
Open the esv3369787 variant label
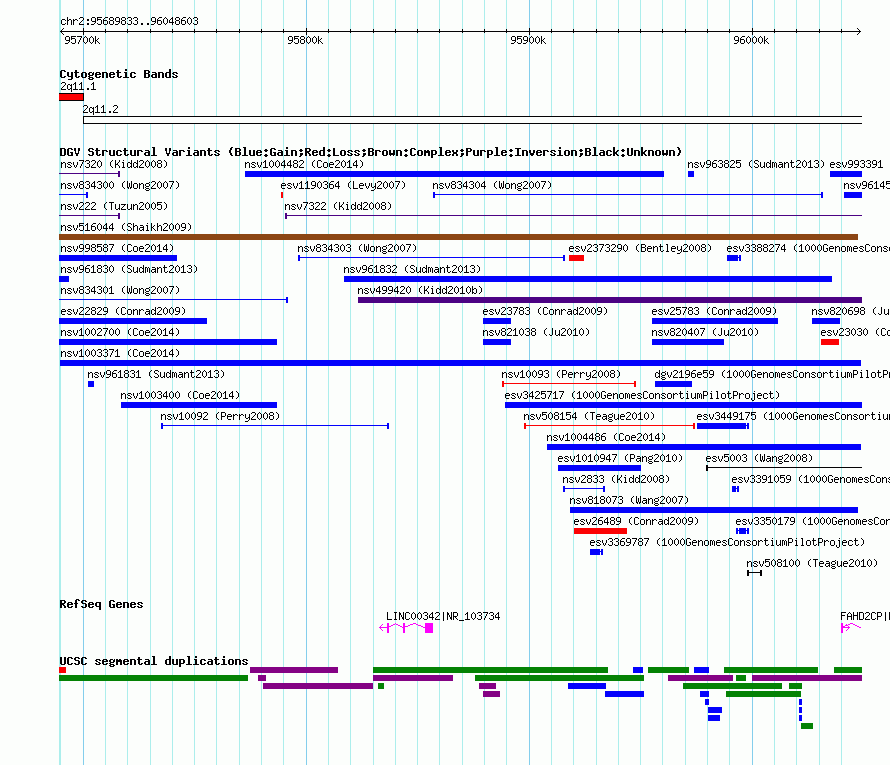pos(727,542)
